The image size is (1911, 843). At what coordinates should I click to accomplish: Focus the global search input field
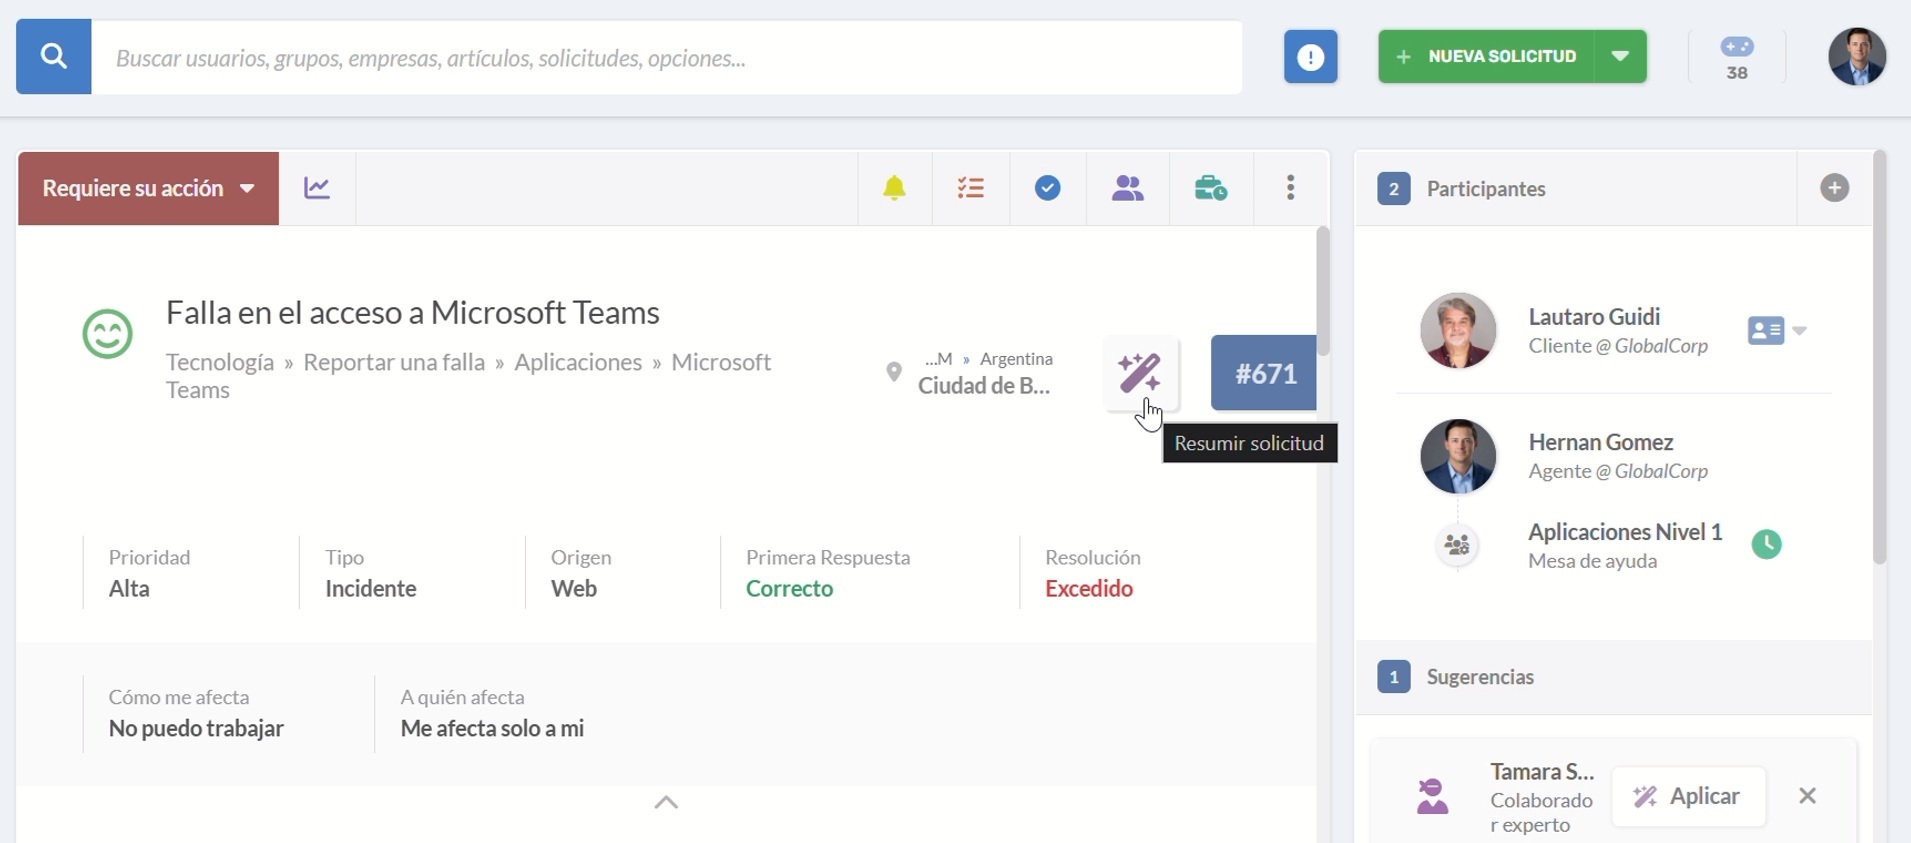coord(667,57)
